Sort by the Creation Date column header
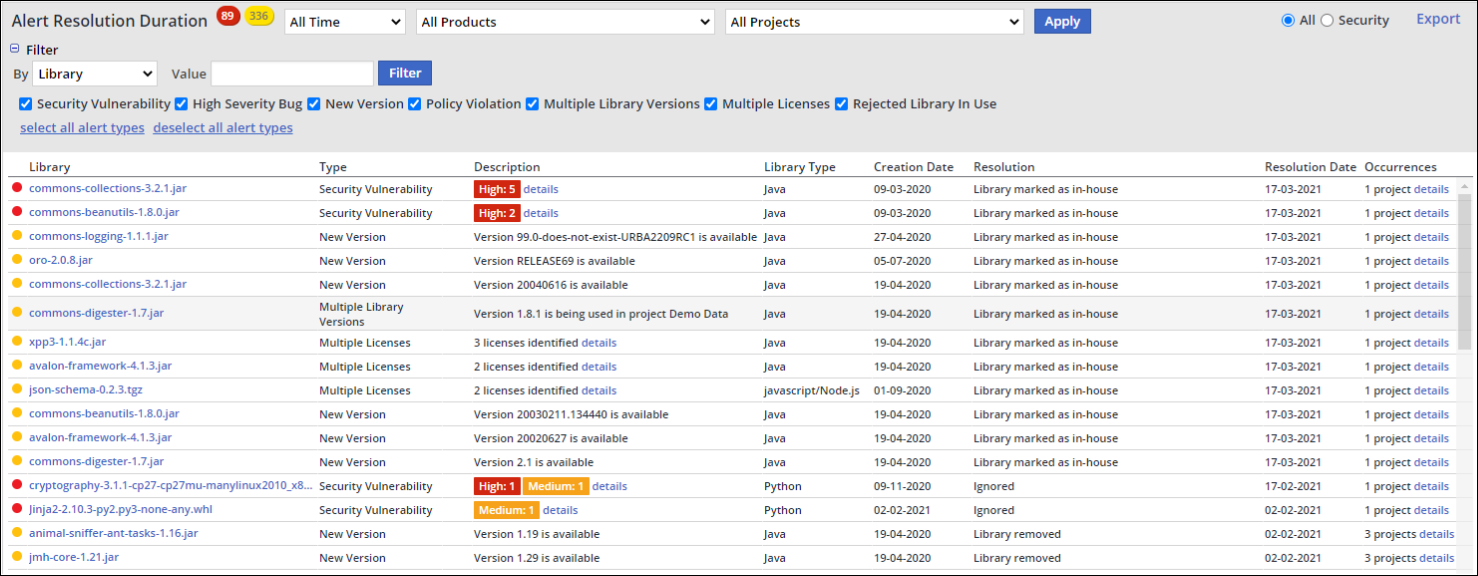The height and width of the screenshot is (576, 1478). 913,167
